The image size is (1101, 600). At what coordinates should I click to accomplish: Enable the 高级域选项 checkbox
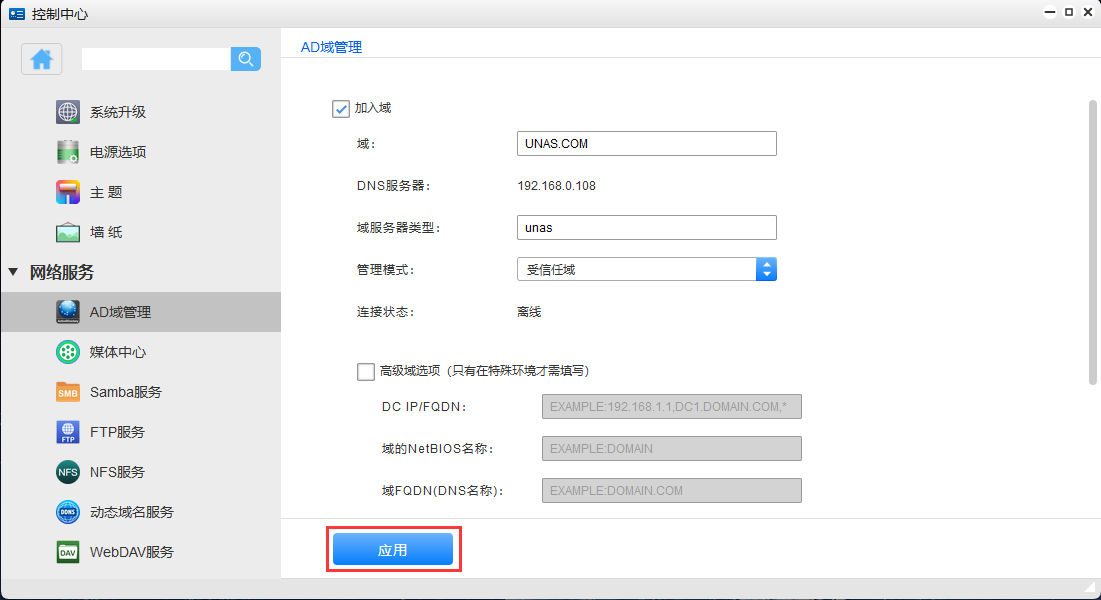pyautogui.click(x=366, y=371)
